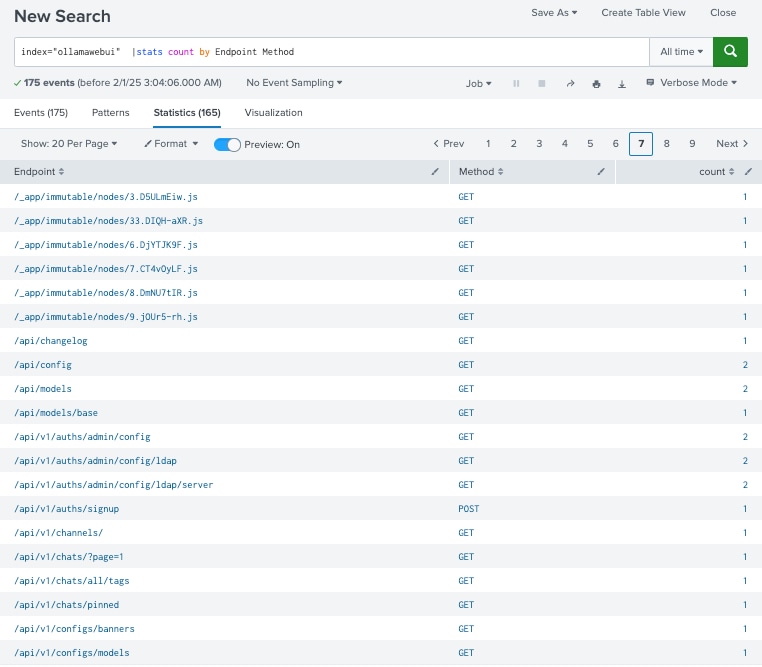Click /_app/immutable/nodes/8.DmNU7tIR.js endpoint
Image resolution: width=762 pixels, height=667 pixels.
106,292
